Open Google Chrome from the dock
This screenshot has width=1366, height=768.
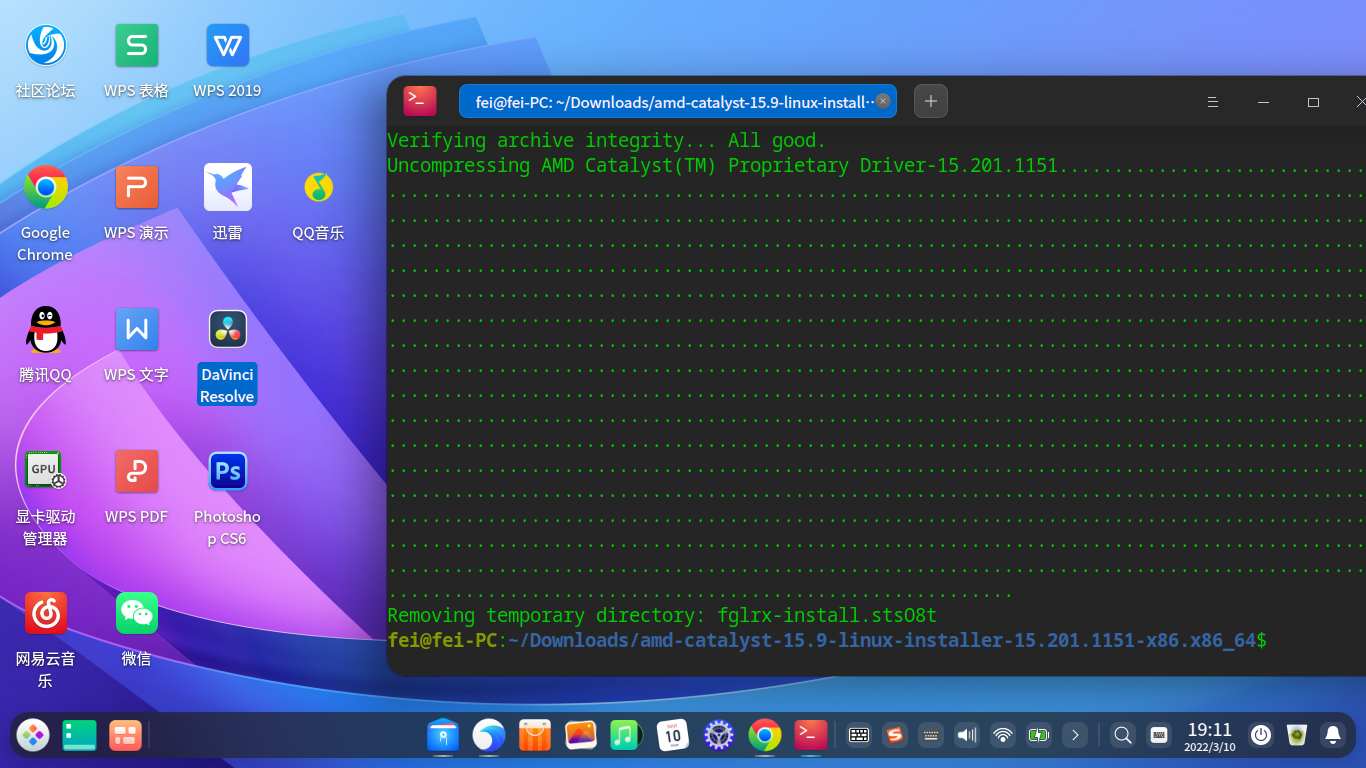point(765,735)
